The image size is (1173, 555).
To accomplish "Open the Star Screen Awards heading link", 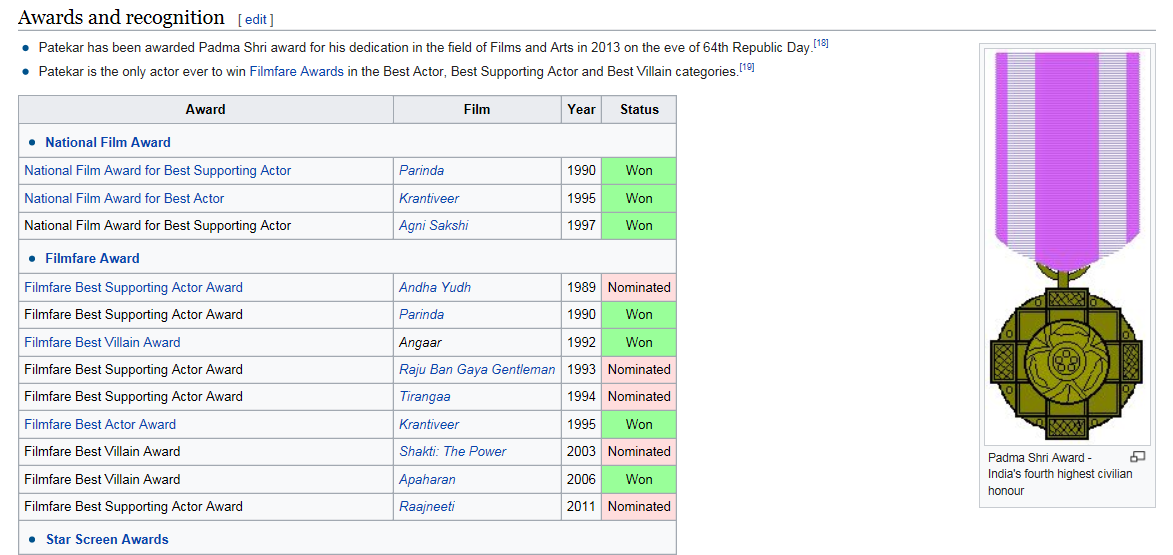I will click(x=107, y=539).
